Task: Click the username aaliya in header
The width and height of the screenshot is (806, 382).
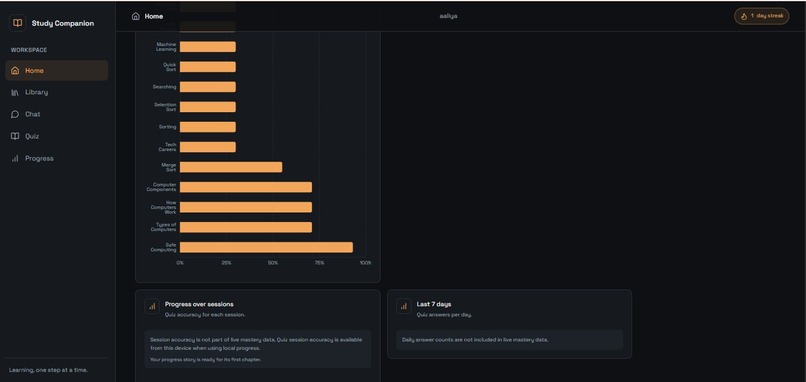Action: pyautogui.click(x=448, y=16)
